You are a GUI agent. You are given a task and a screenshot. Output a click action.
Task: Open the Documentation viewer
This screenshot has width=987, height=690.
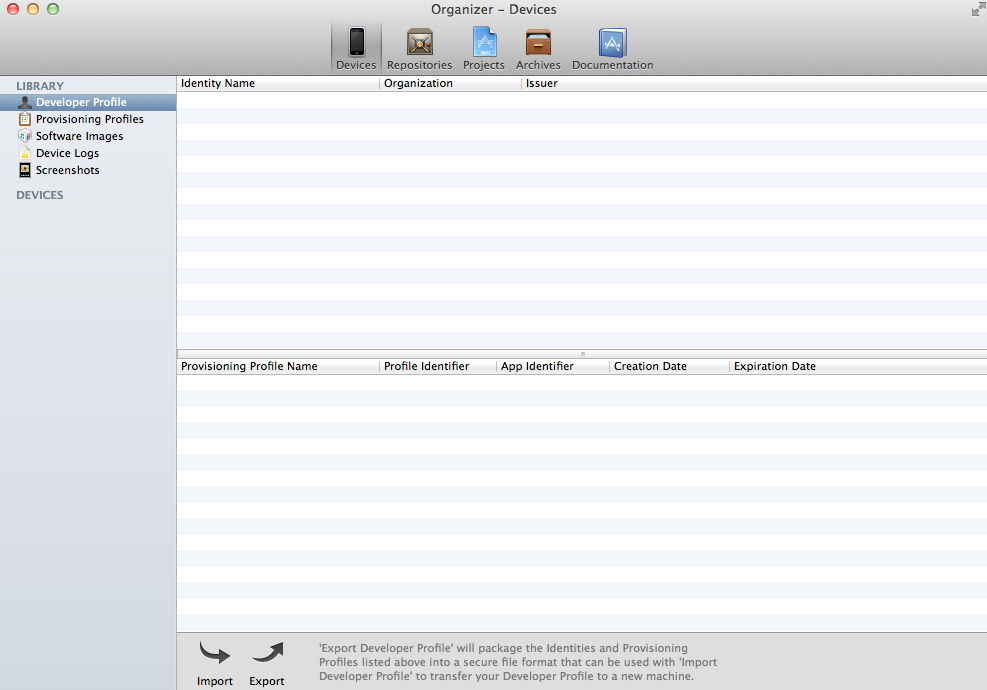click(x=612, y=48)
